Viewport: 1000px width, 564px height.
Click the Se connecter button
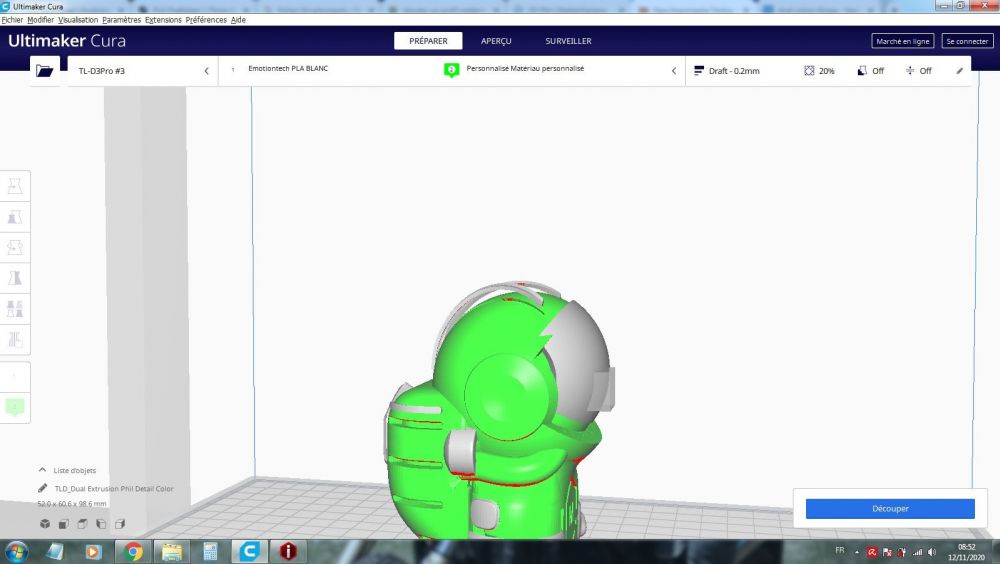coord(967,41)
